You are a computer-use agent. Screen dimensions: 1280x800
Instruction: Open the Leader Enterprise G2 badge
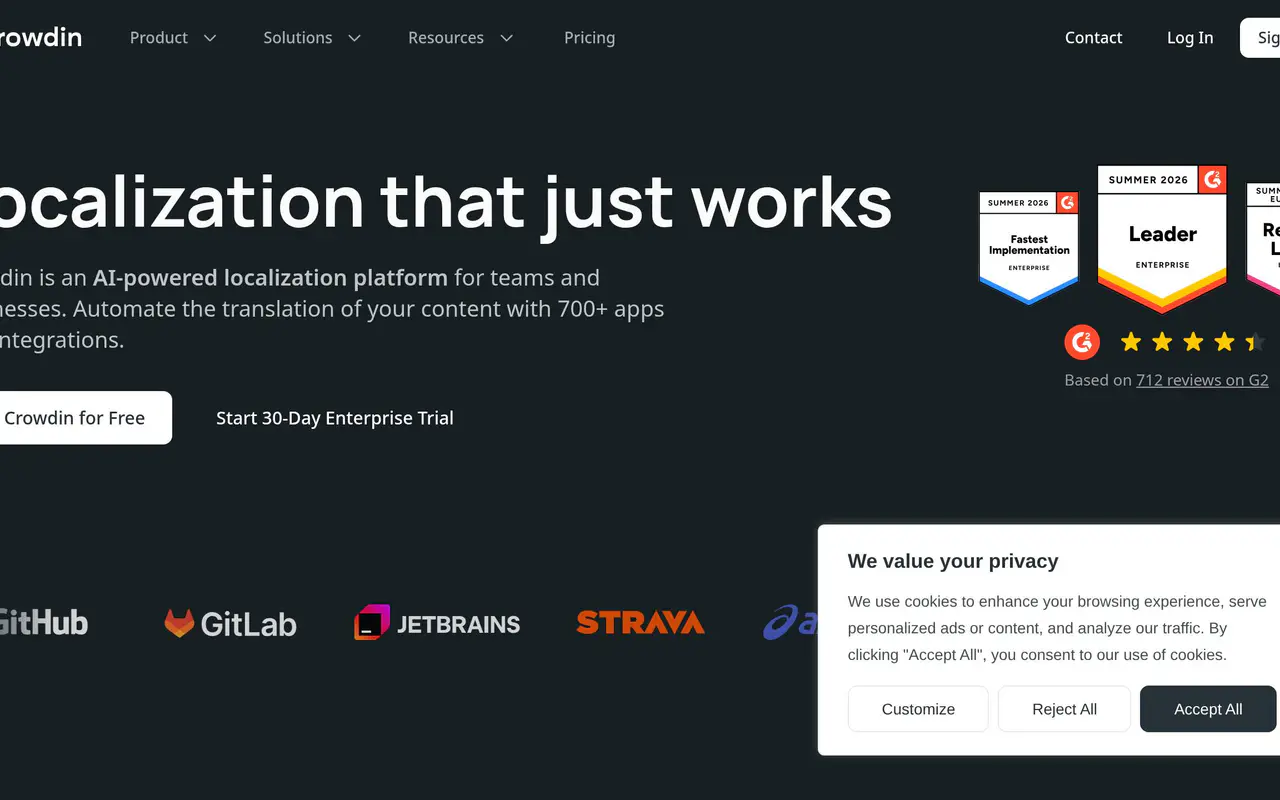pos(1162,240)
